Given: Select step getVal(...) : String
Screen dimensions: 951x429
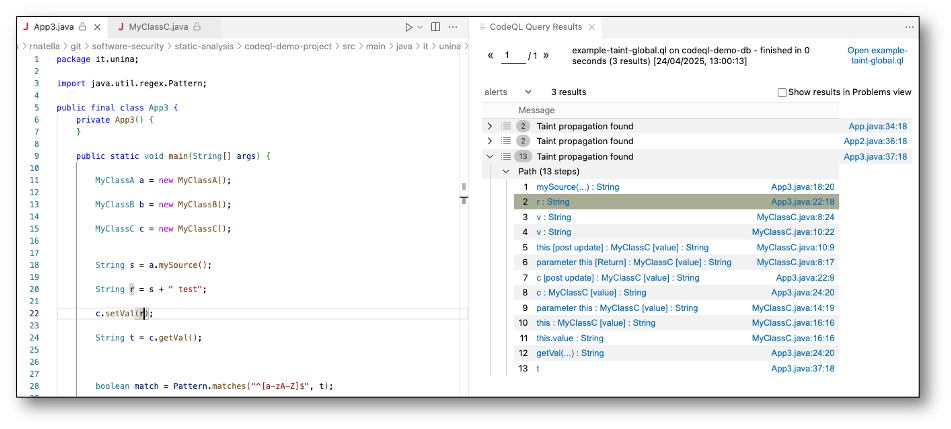Looking at the screenshot, I should click(570, 353).
